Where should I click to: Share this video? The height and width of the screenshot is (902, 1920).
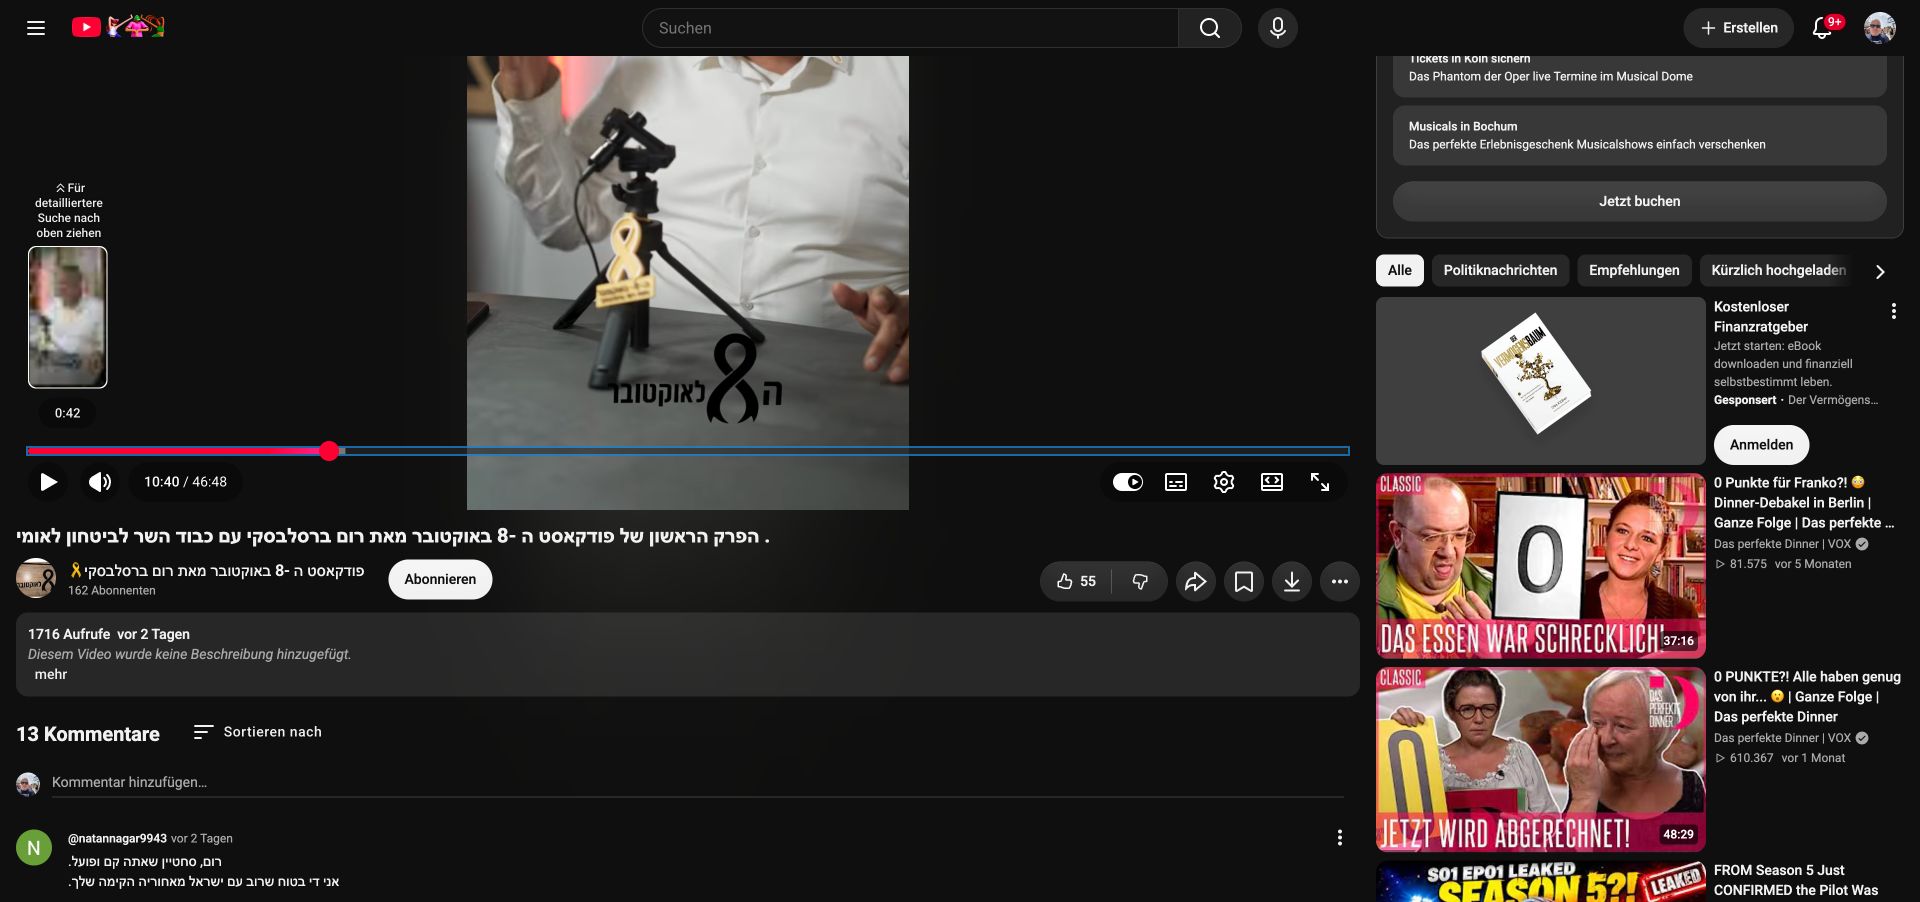click(x=1195, y=581)
